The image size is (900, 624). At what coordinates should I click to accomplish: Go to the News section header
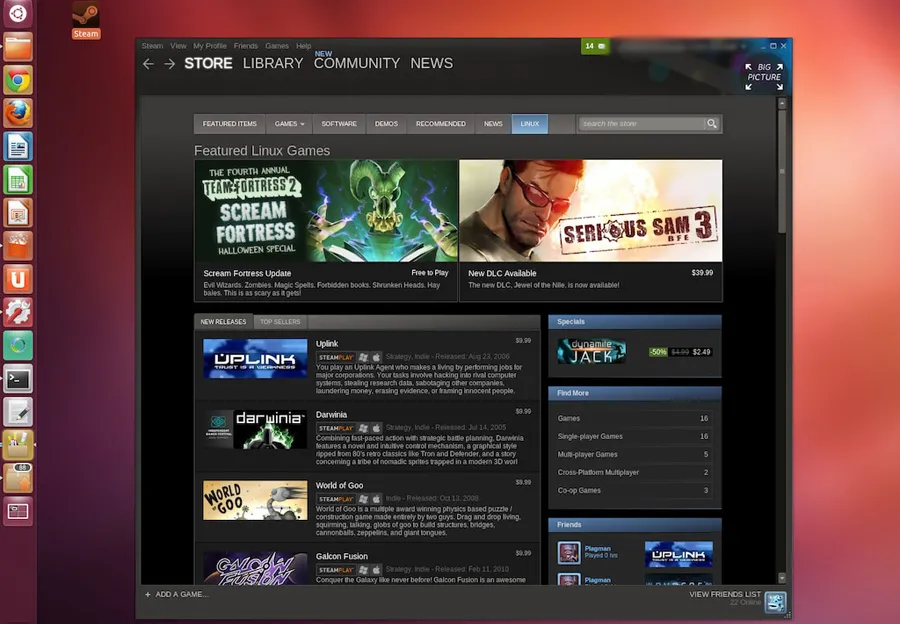click(432, 63)
